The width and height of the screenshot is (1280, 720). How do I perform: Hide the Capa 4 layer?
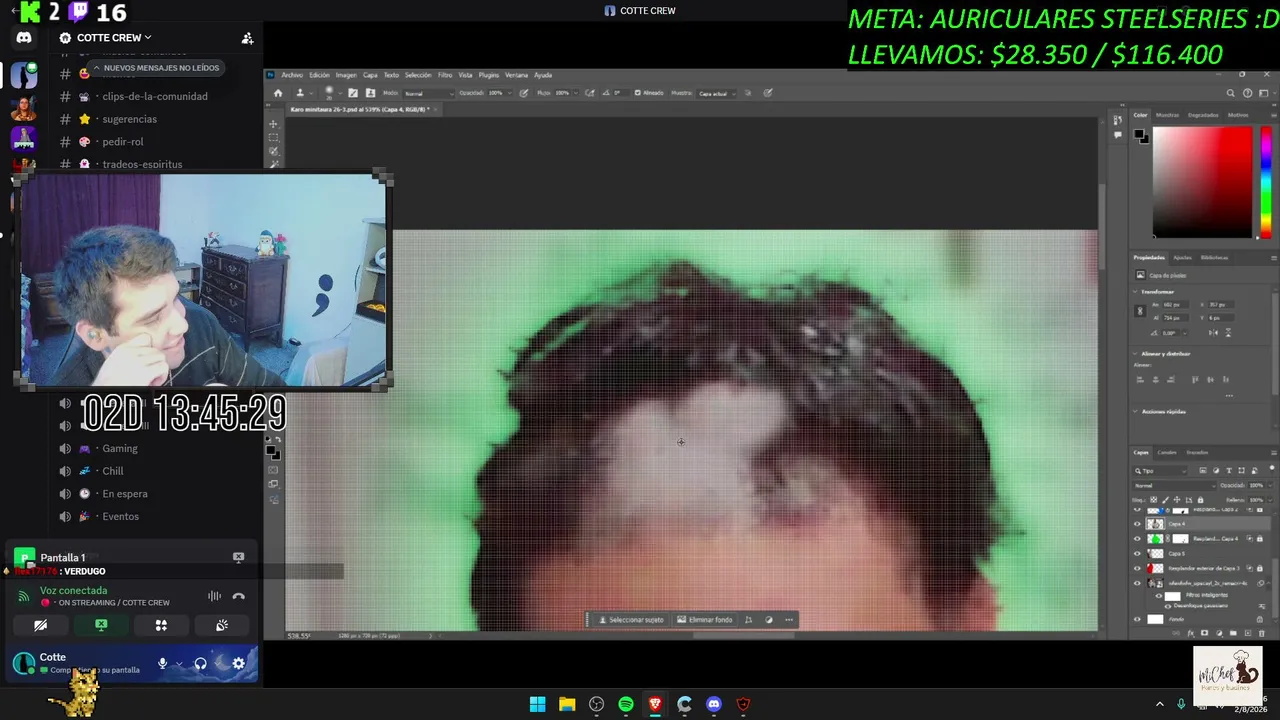(x=1137, y=524)
